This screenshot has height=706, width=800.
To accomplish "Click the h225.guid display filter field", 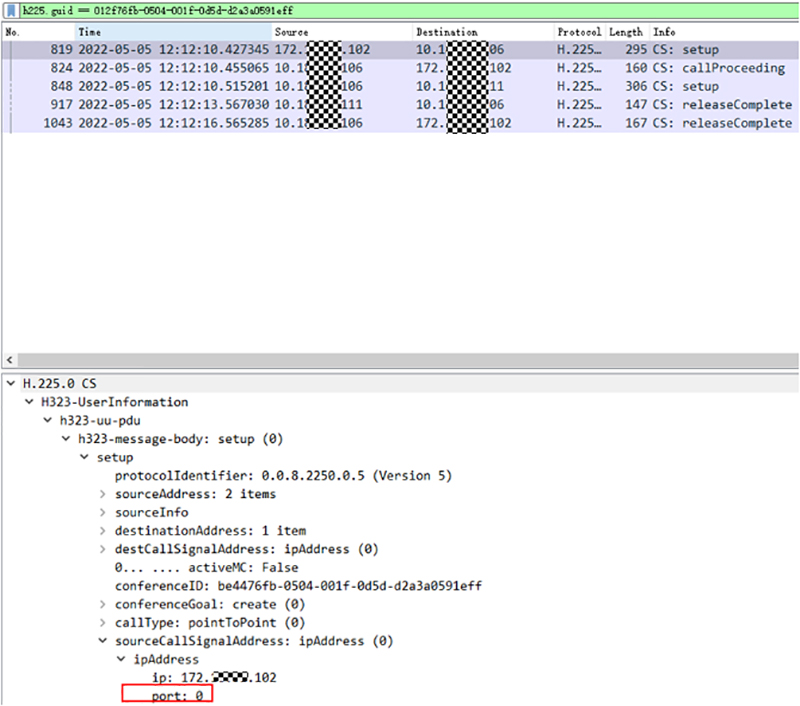I will (400, 9).
